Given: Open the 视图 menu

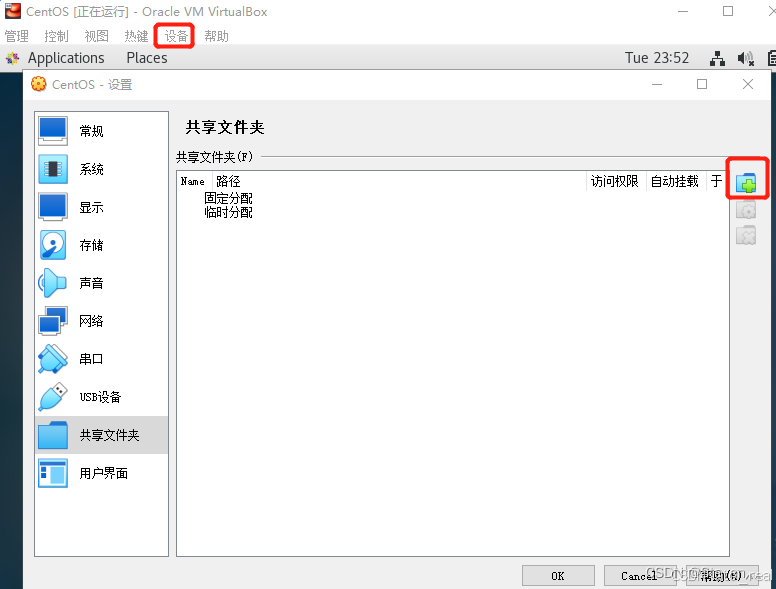Looking at the screenshot, I should (x=96, y=36).
